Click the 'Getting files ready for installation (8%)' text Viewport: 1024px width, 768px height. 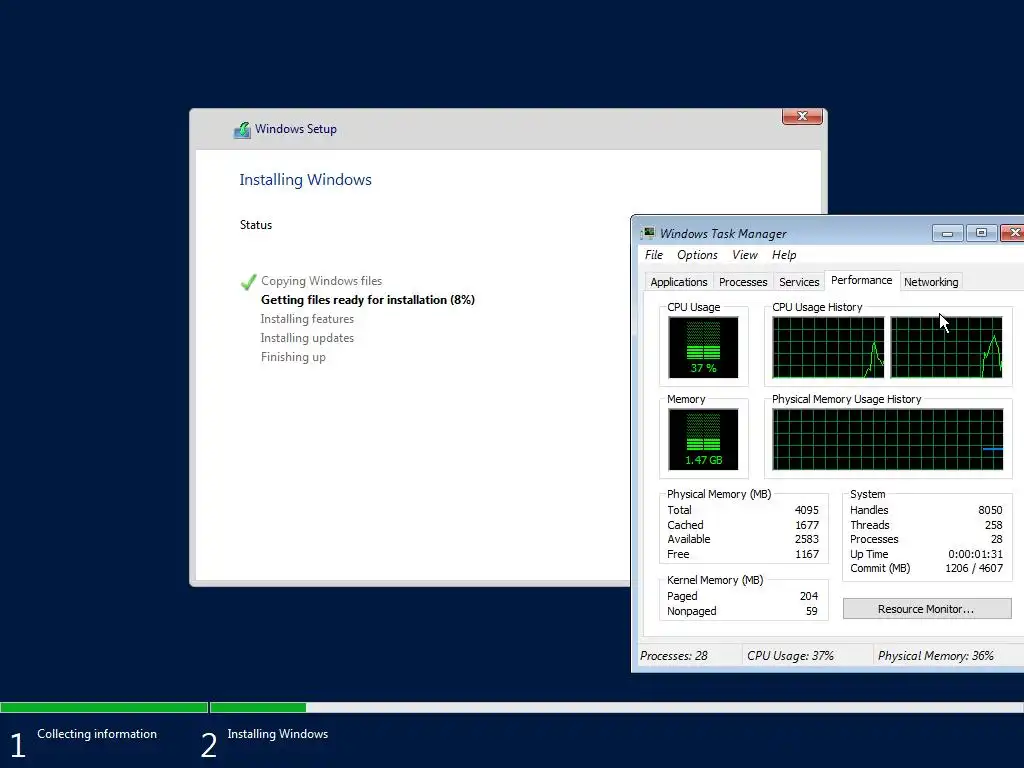tap(368, 300)
